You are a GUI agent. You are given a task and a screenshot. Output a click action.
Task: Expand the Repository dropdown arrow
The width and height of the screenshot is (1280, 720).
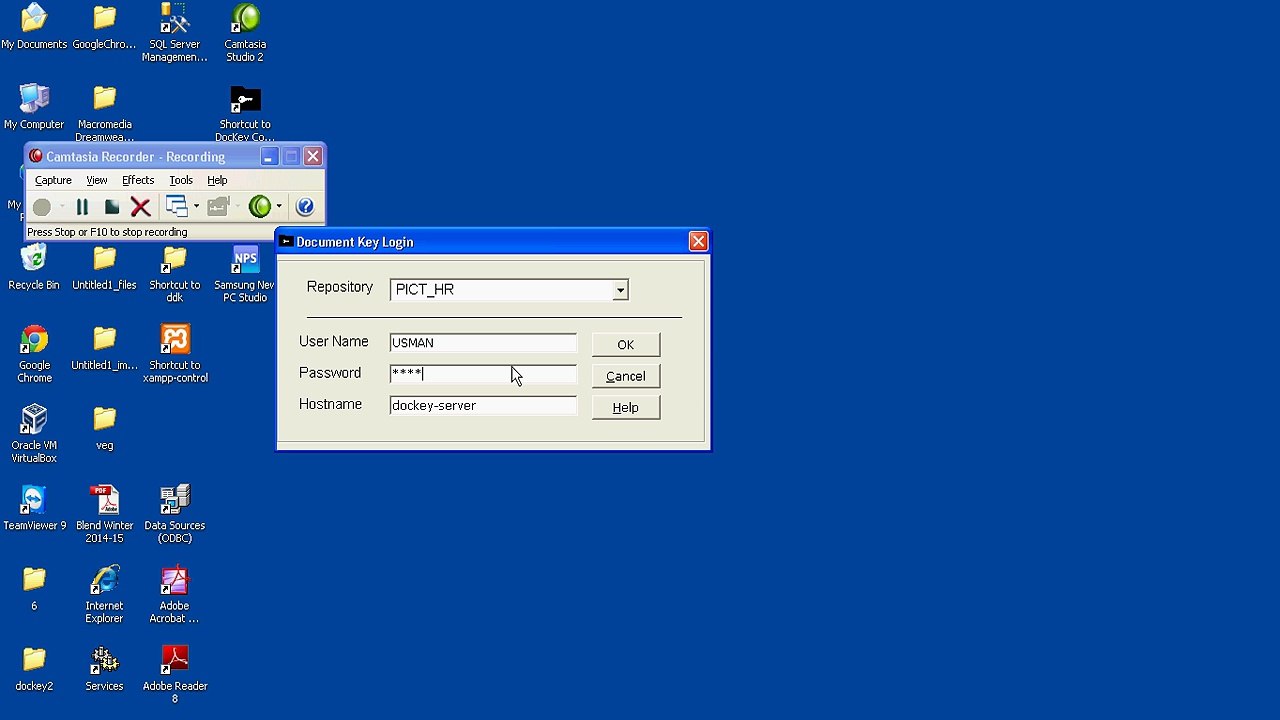pos(620,290)
